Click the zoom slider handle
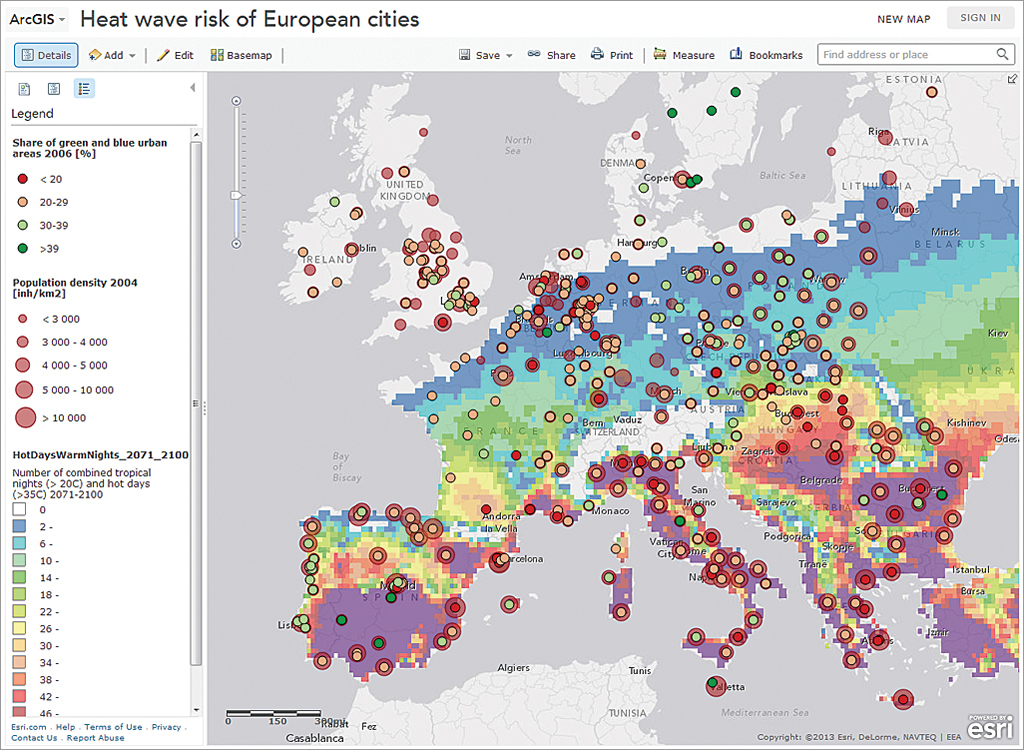 [x=236, y=195]
